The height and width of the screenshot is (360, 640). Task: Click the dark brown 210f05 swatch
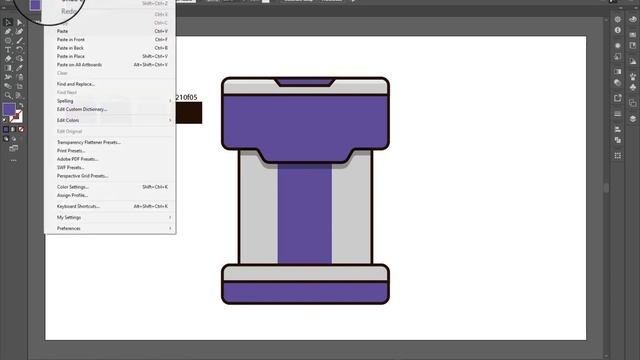click(x=189, y=113)
